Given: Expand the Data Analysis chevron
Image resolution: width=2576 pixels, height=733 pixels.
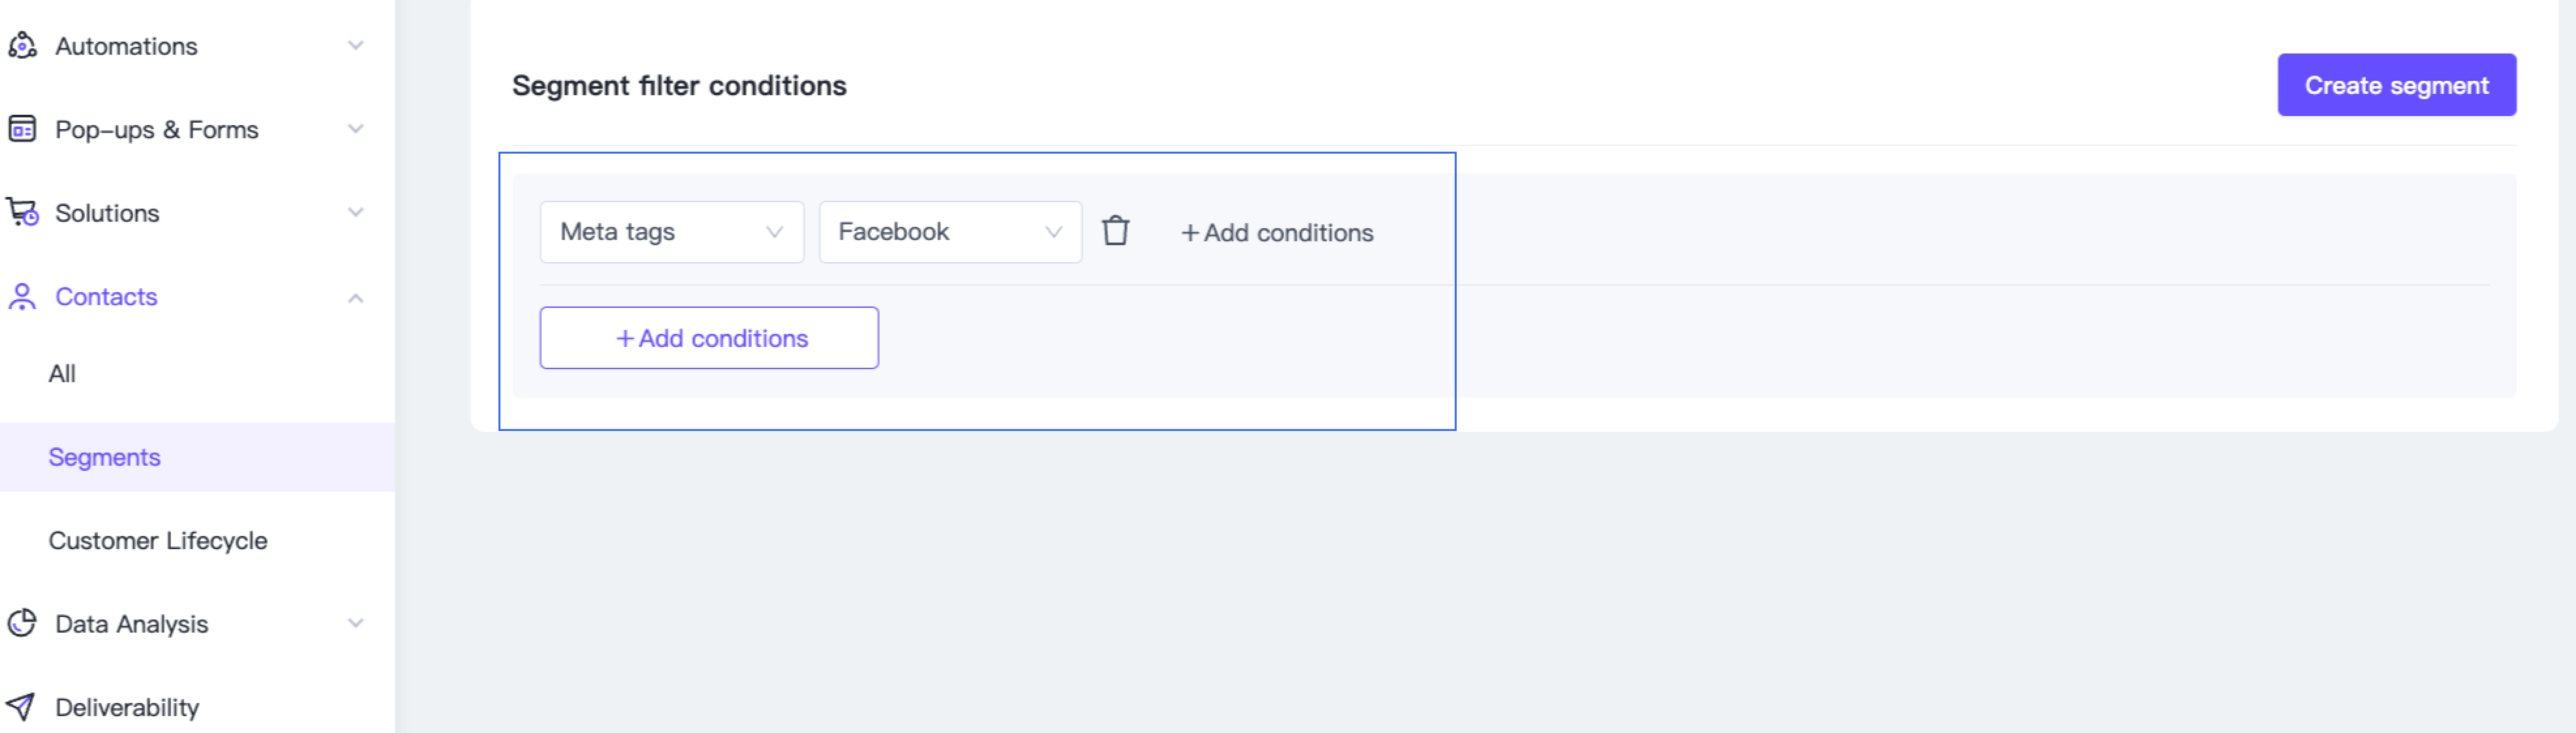Looking at the screenshot, I should click(355, 623).
